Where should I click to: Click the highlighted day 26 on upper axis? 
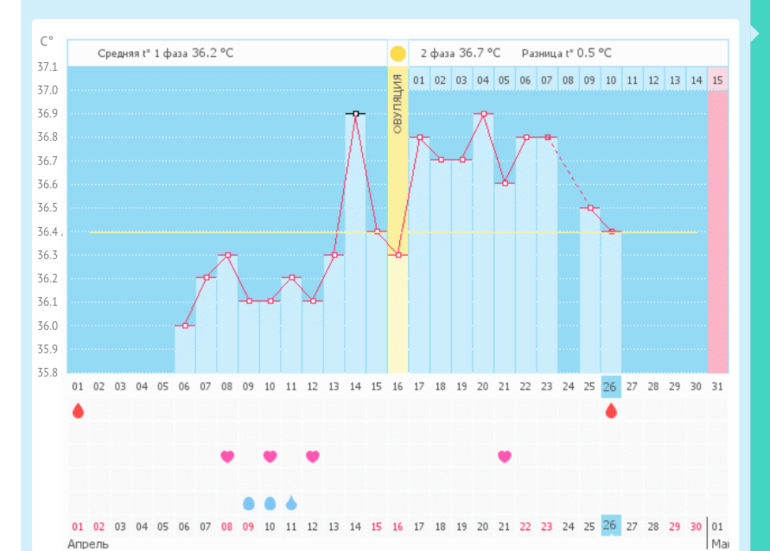pos(611,386)
